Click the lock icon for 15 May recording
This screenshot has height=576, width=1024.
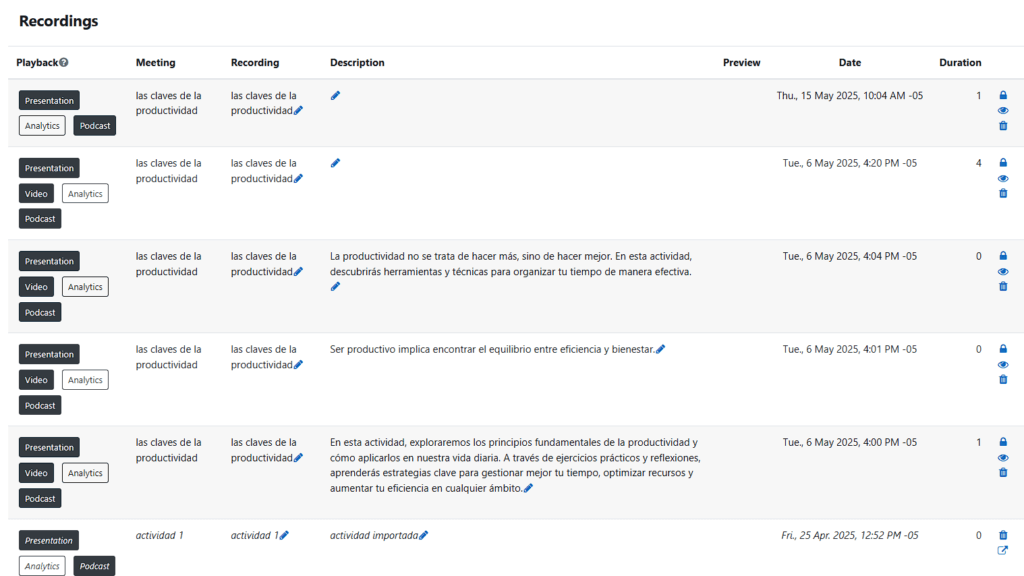coord(1003,95)
